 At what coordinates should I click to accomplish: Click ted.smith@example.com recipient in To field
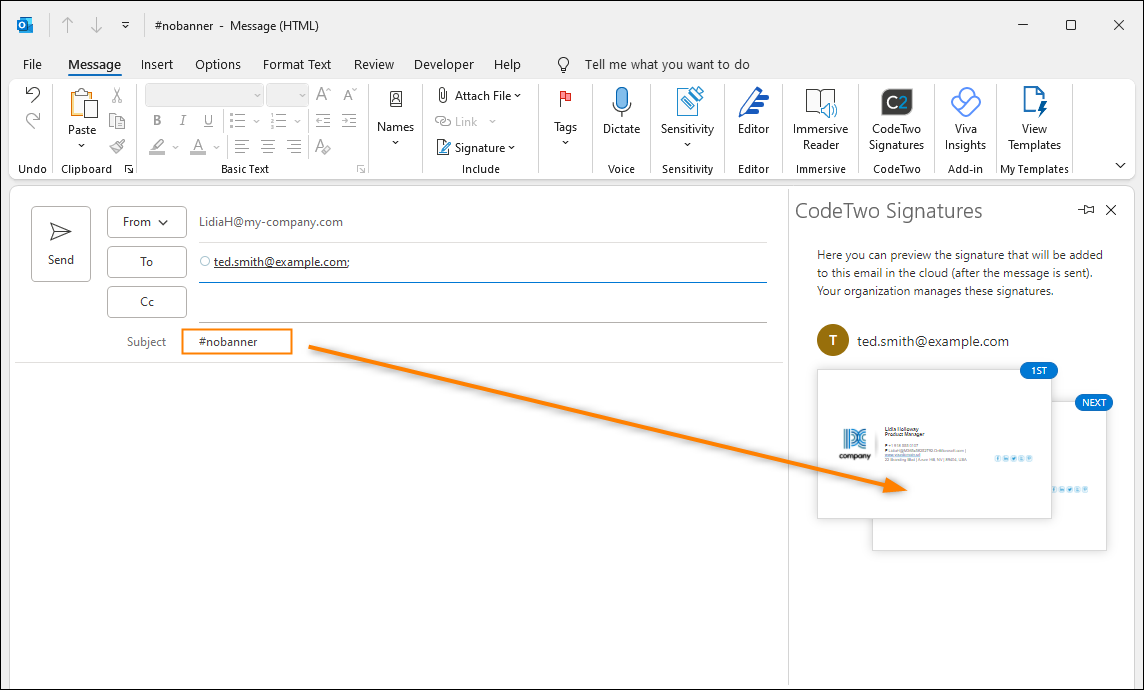click(280, 262)
